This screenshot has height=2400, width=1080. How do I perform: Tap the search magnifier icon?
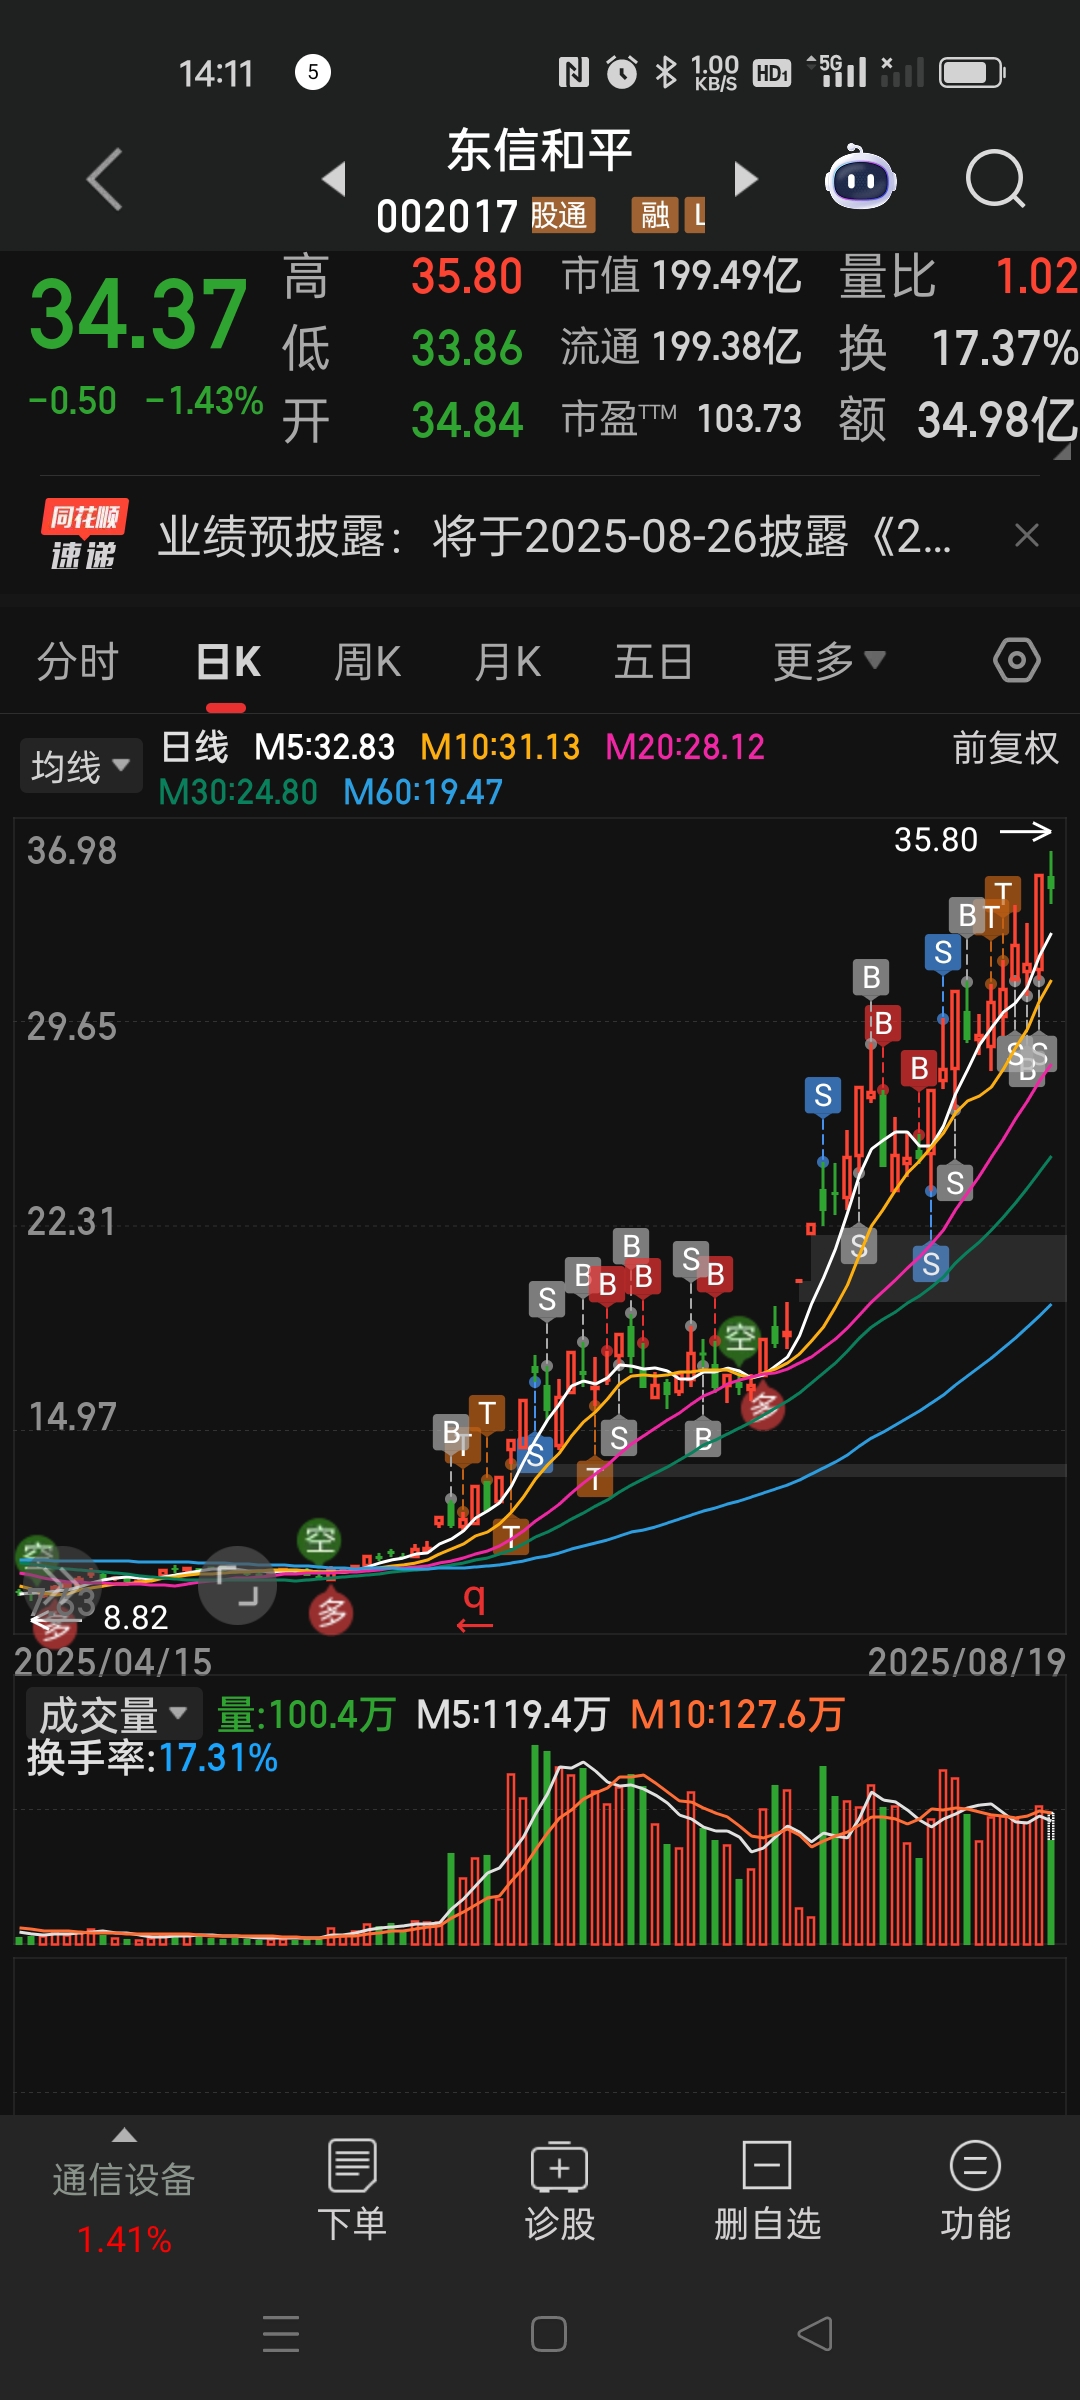pos(995,179)
